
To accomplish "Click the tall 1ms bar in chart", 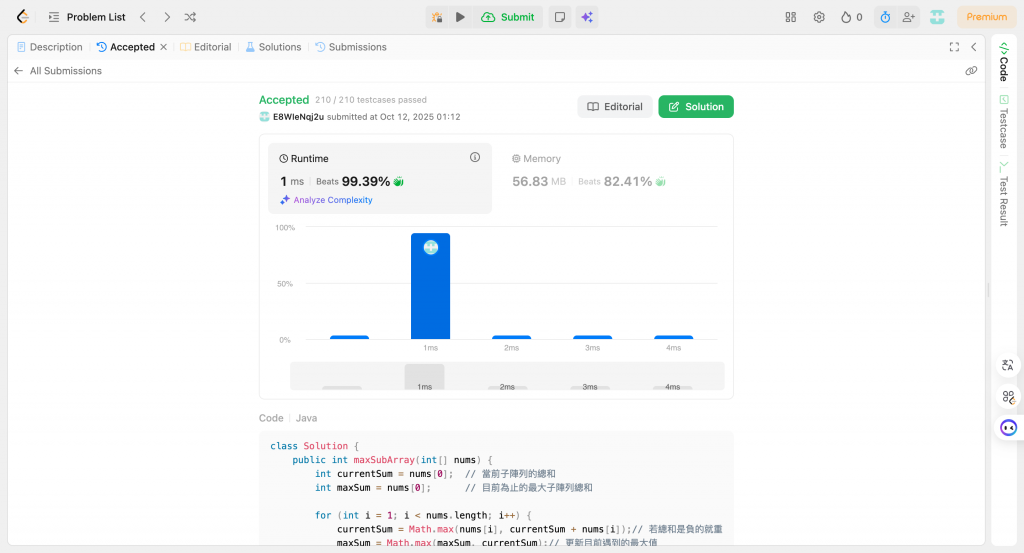I will pyautogui.click(x=430, y=286).
